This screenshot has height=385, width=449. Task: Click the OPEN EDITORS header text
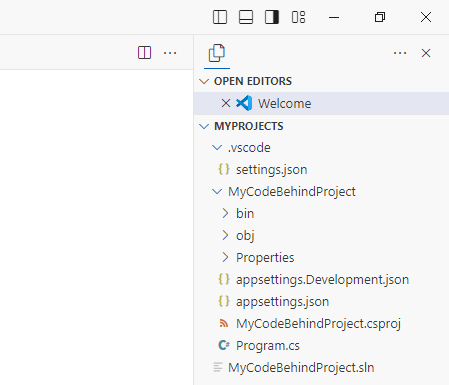coord(253,81)
